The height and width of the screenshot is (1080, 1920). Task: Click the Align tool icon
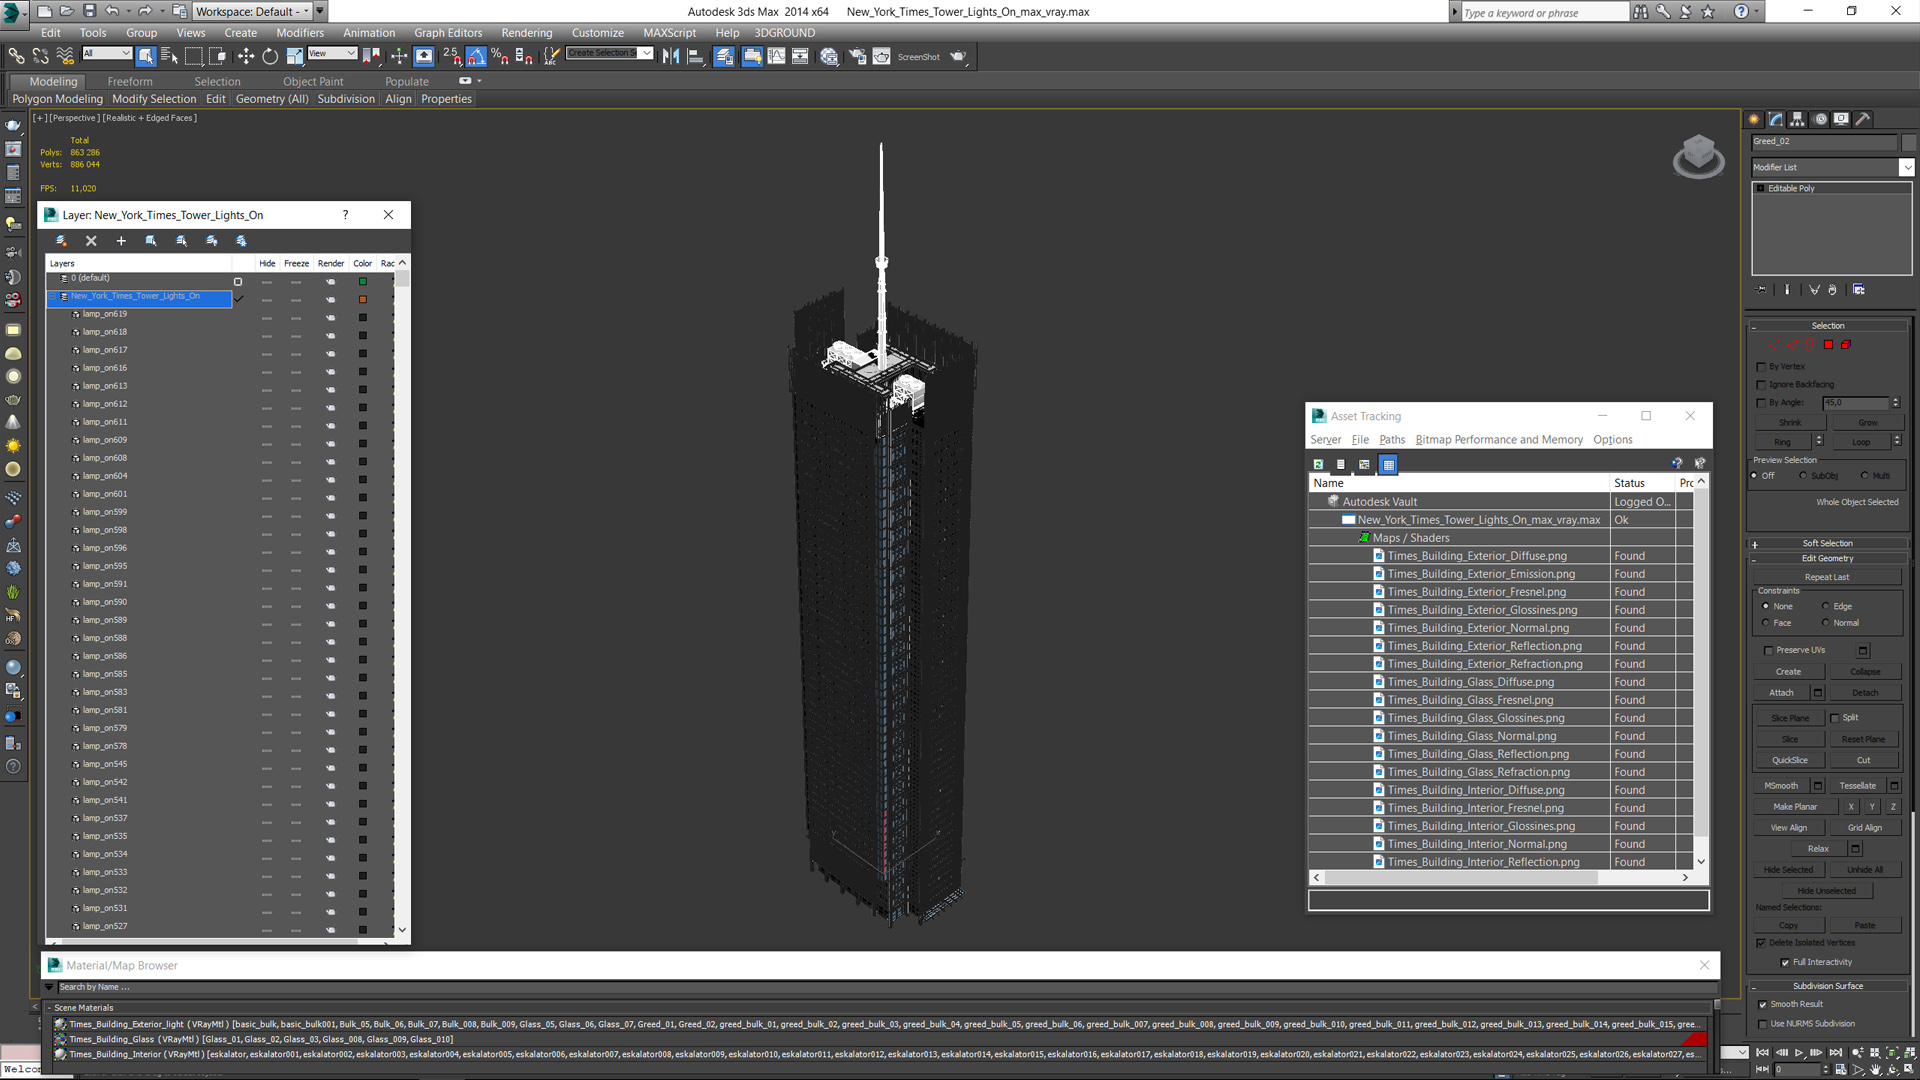696,56
